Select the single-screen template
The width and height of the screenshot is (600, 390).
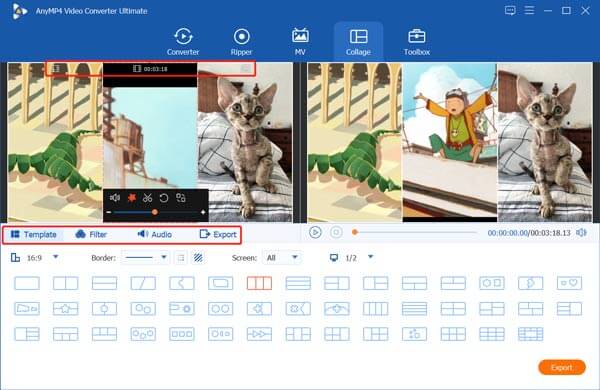pos(27,283)
